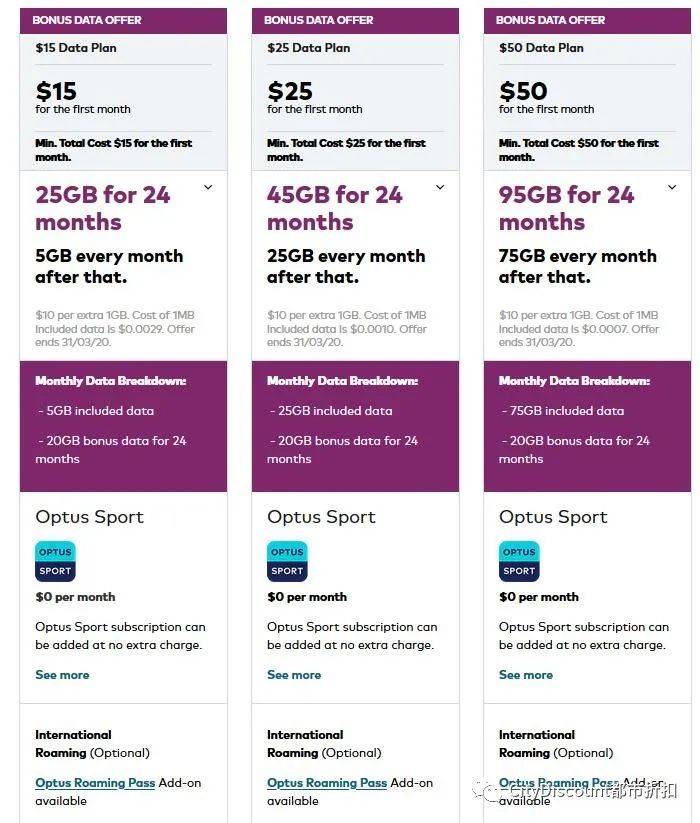The width and height of the screenshot is (700, 823).
Task: Click the Optus Sport heading in $25 plan
Action: pyautogui.click(x=321, y=517)
